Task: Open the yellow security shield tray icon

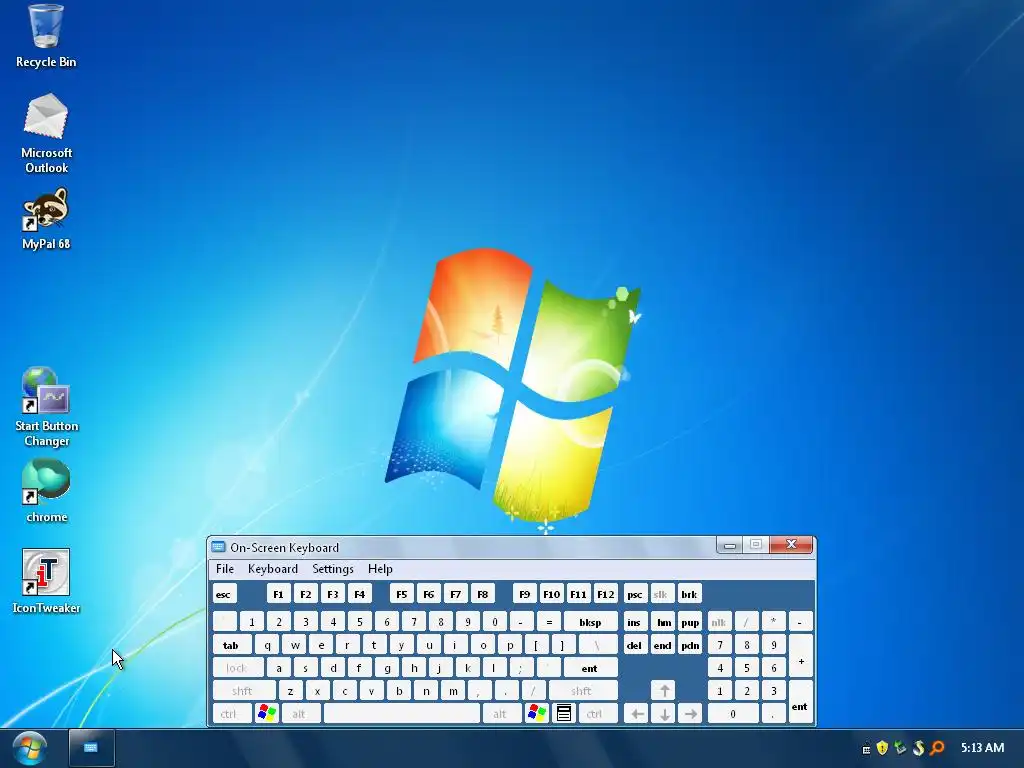Action: point(882,748)
